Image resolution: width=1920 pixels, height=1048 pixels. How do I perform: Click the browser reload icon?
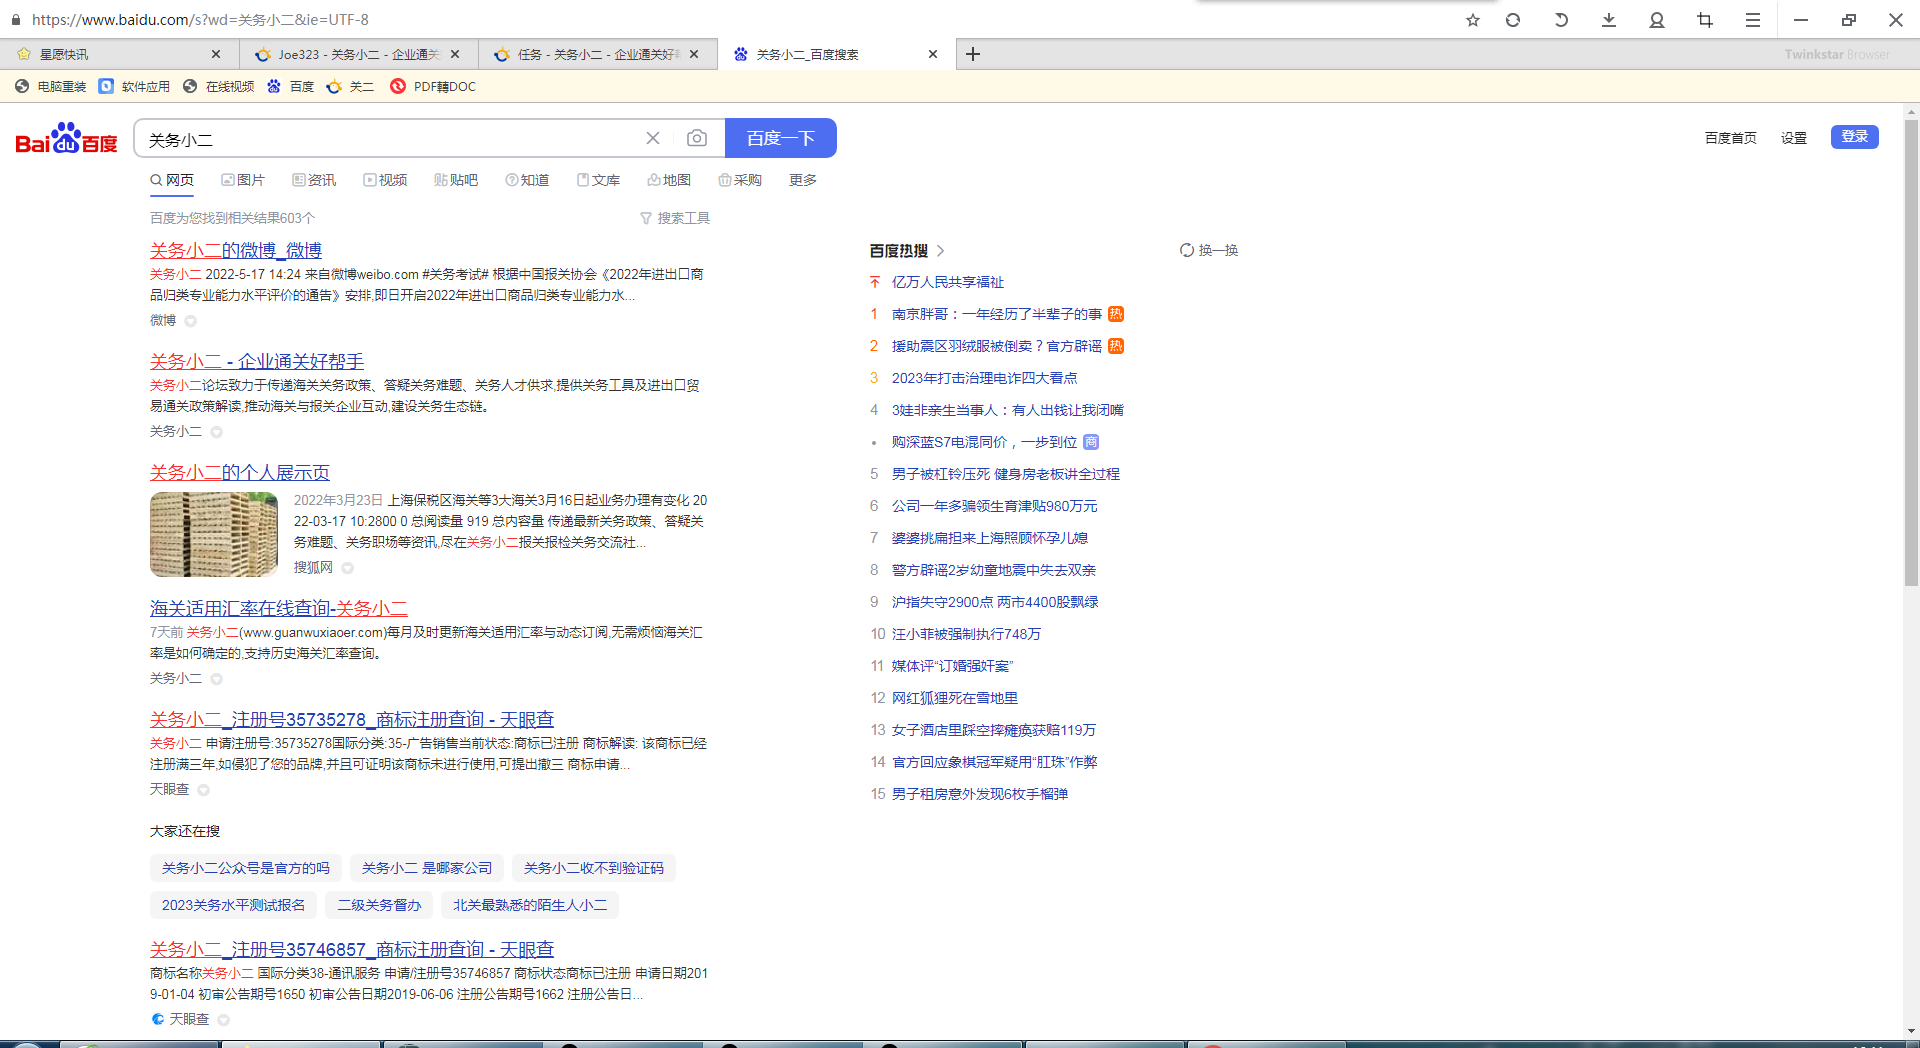(x=1513, y=20)
